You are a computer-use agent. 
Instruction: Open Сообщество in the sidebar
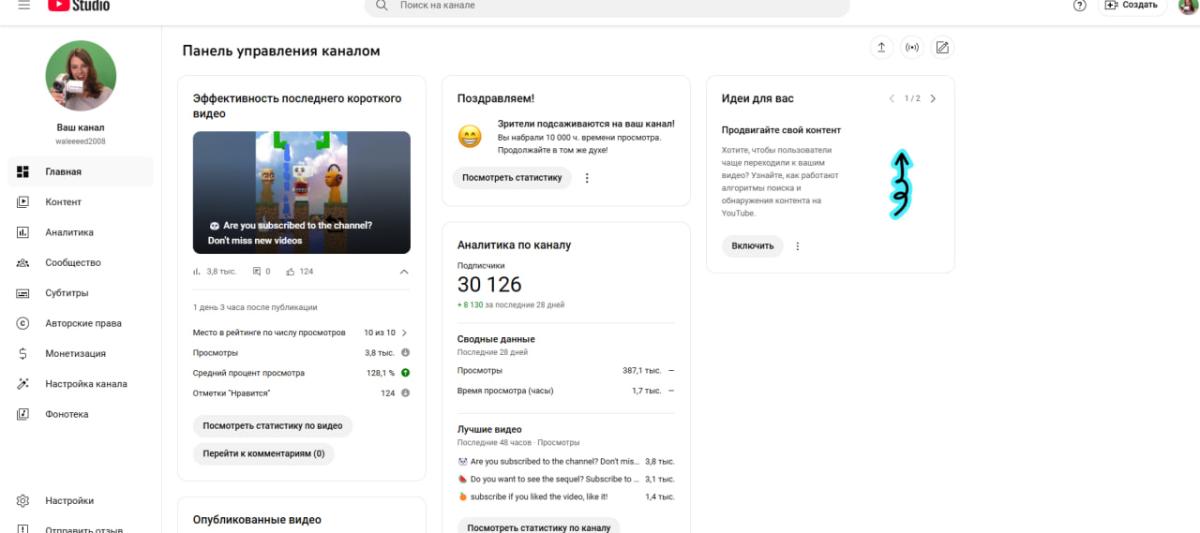click(x=80, y=262)
